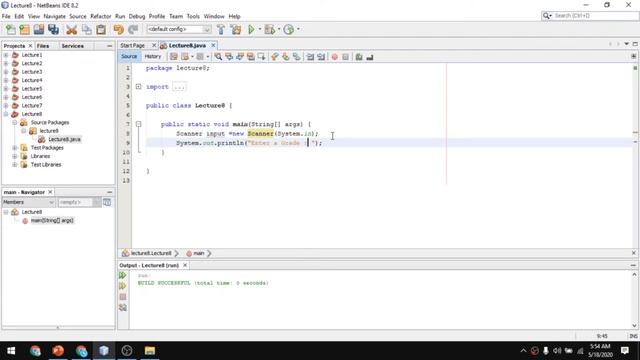Collapse the main method code fold
640x360 pixels.
coord(138,124)
